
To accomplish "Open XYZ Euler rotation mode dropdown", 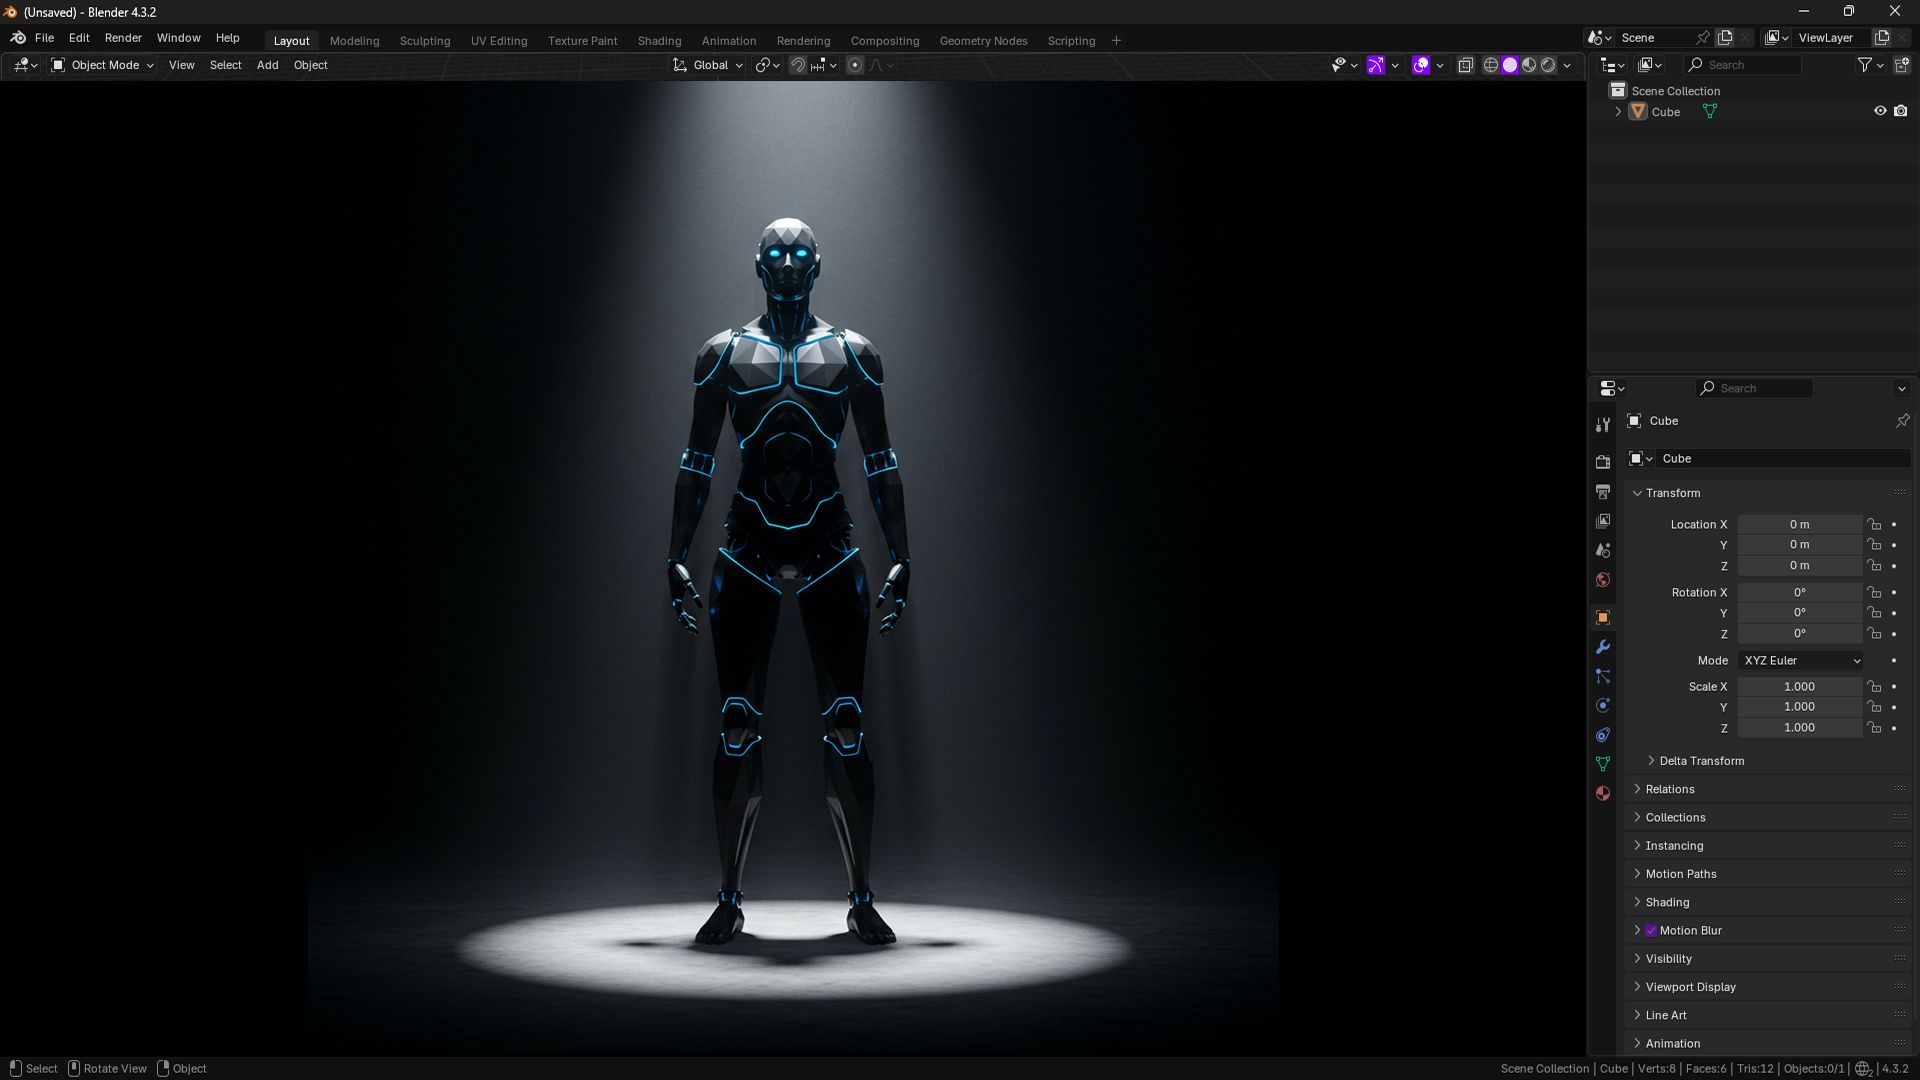I will (x=1801, y=660).
